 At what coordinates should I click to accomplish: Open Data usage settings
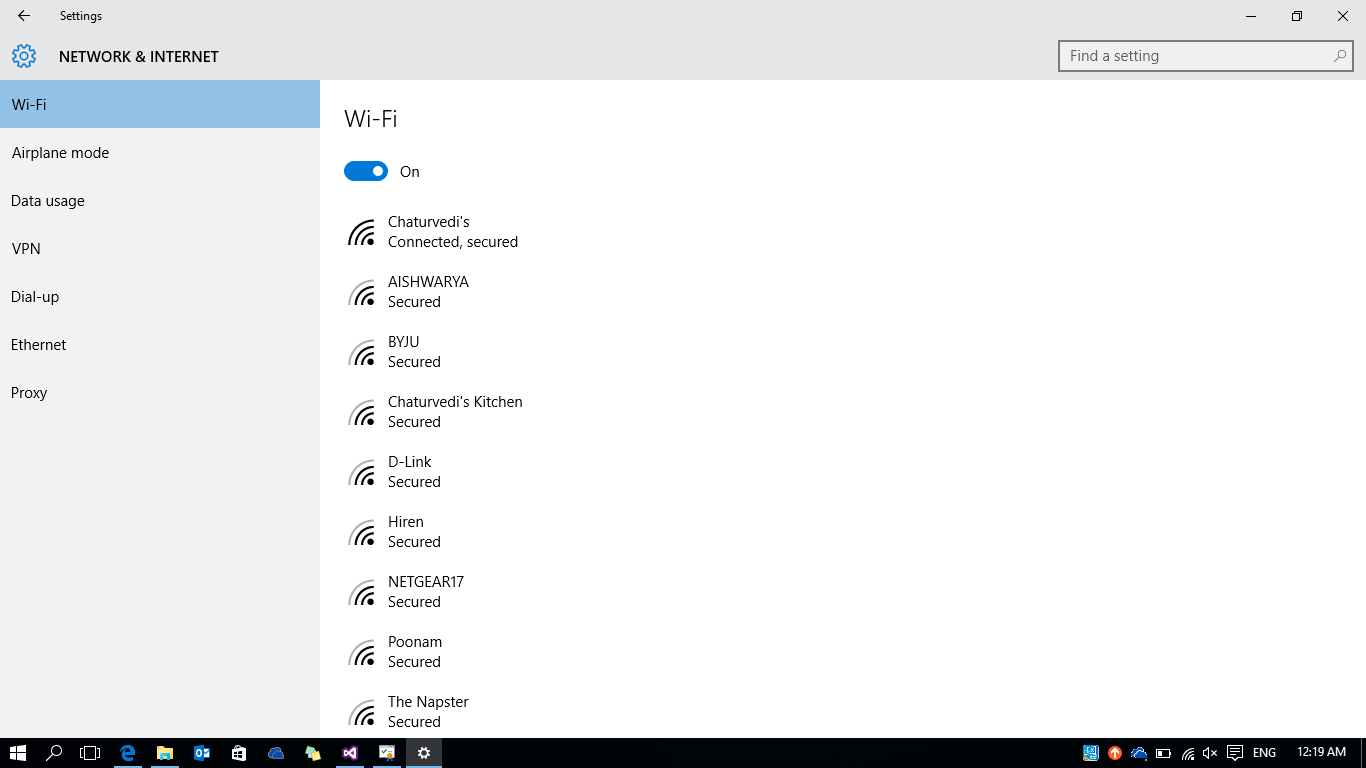(160, 201)
